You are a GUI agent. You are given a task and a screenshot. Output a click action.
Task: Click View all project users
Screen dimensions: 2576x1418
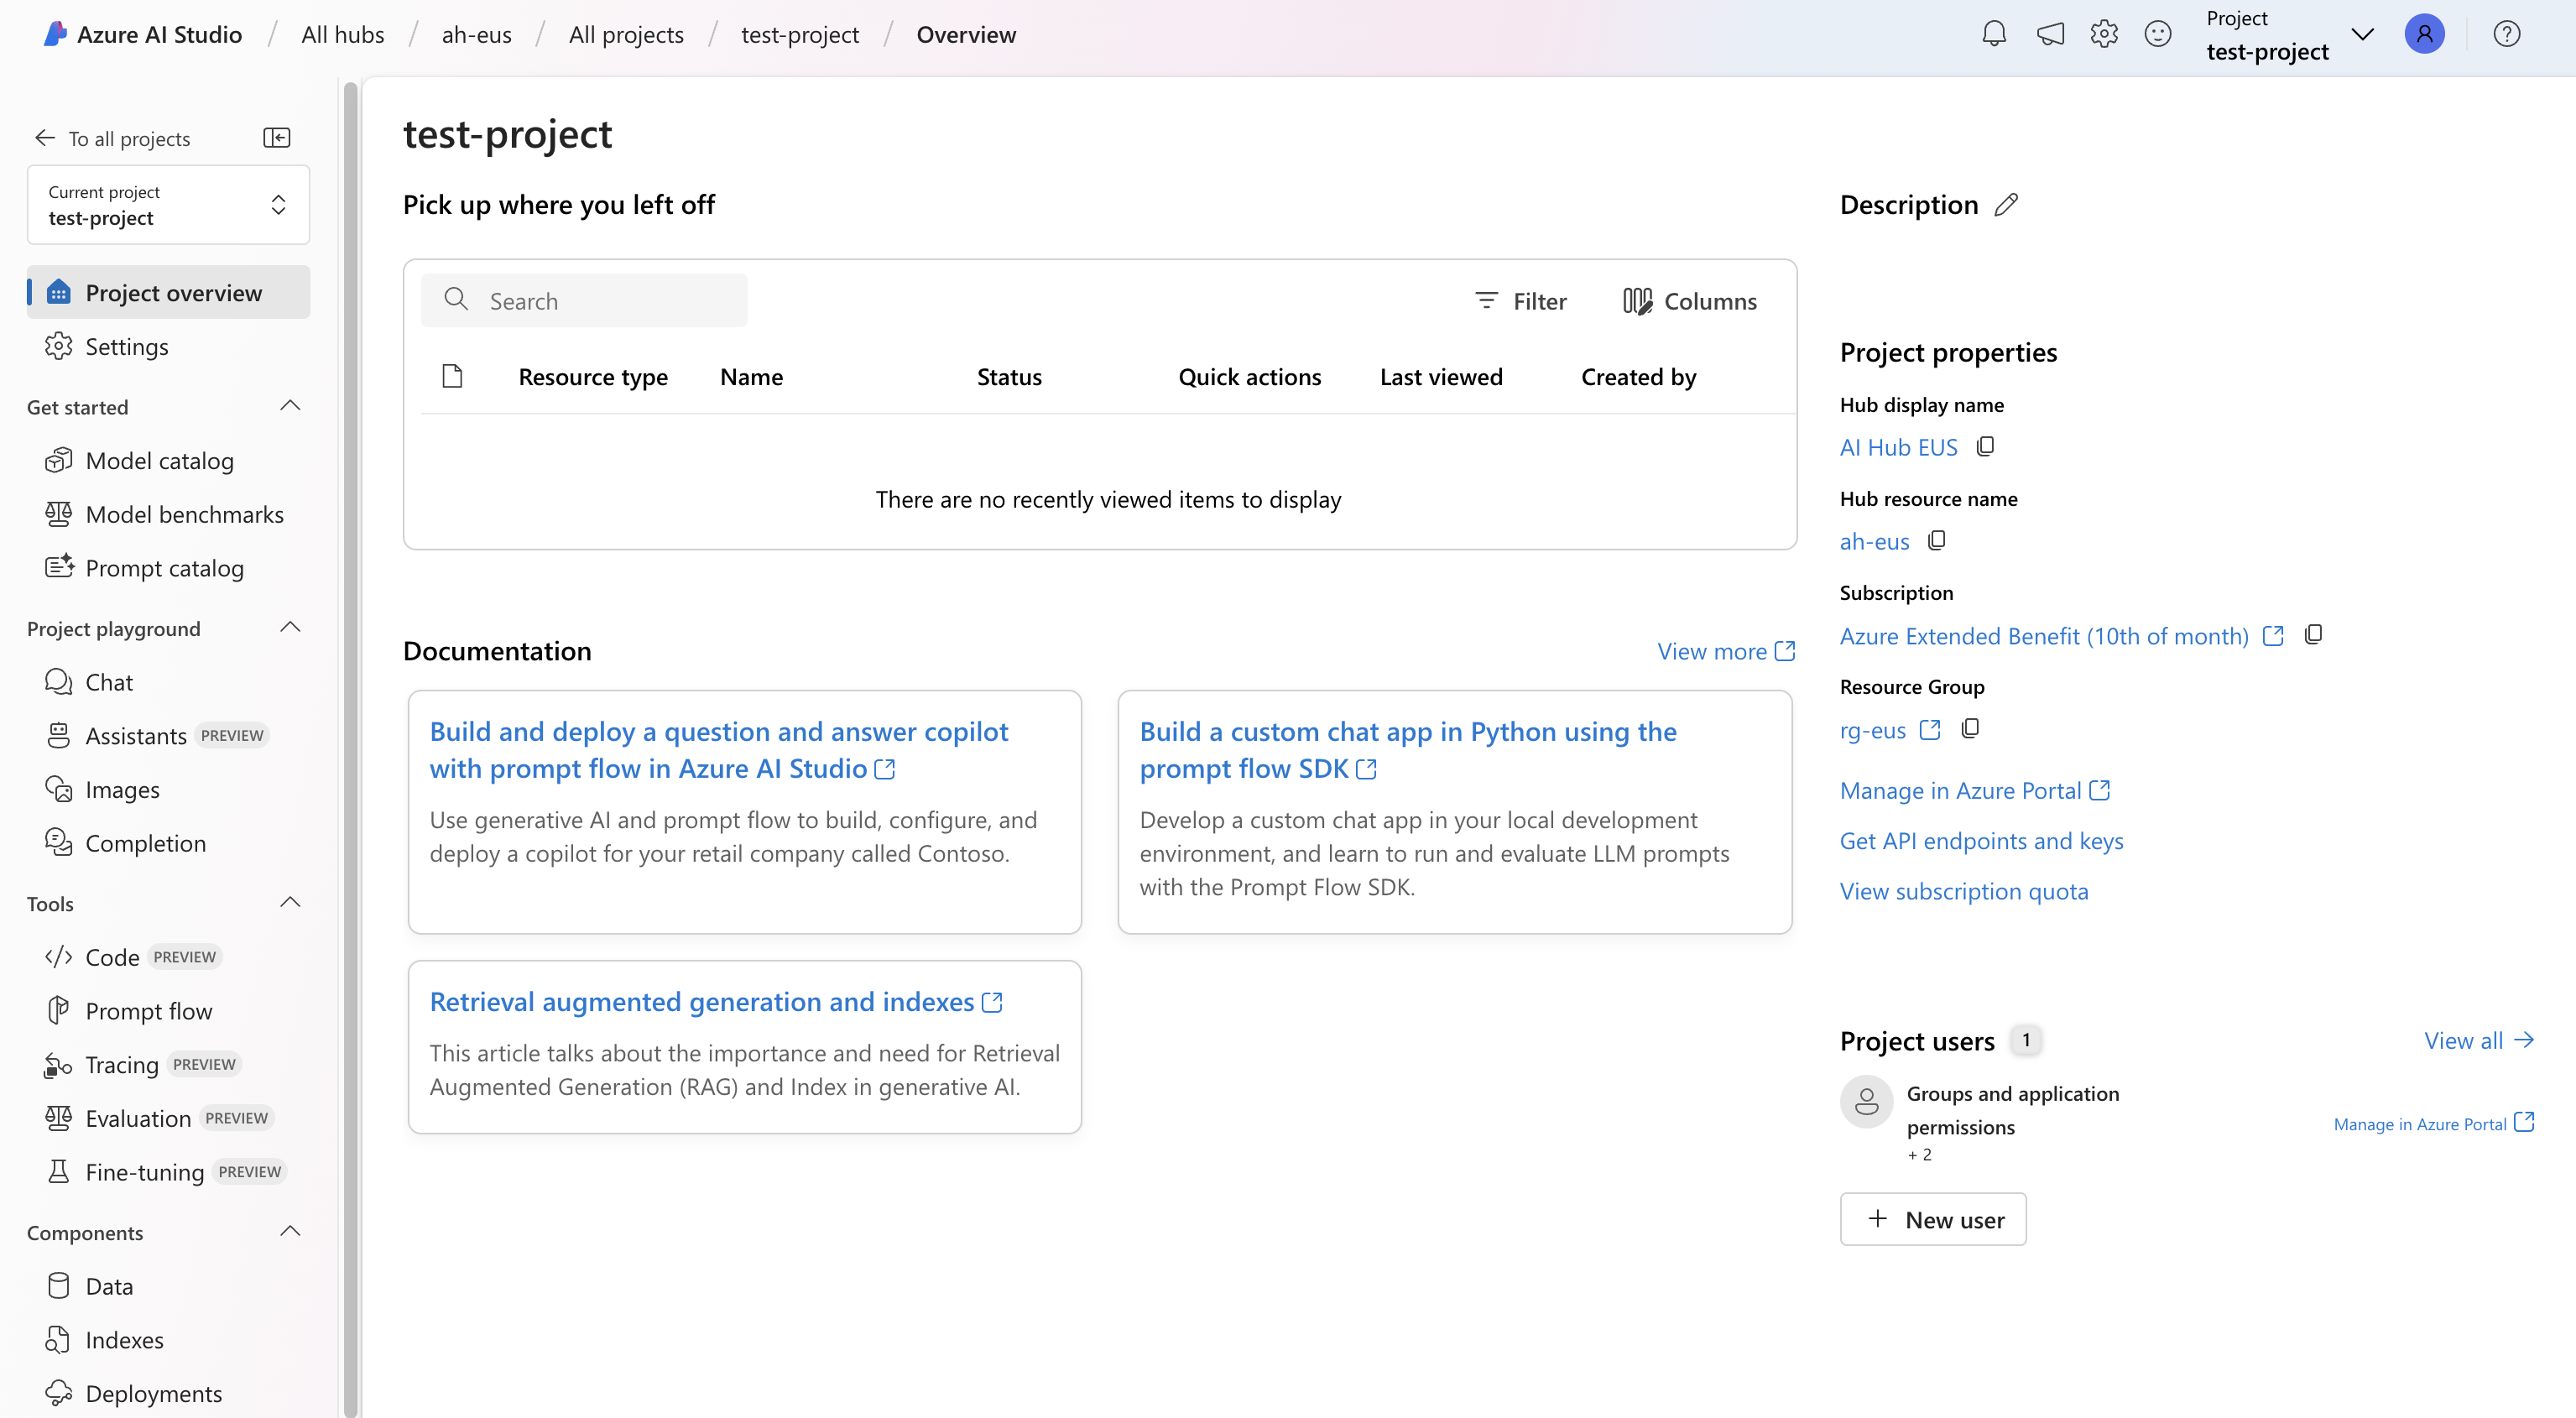(2479, 1040)
